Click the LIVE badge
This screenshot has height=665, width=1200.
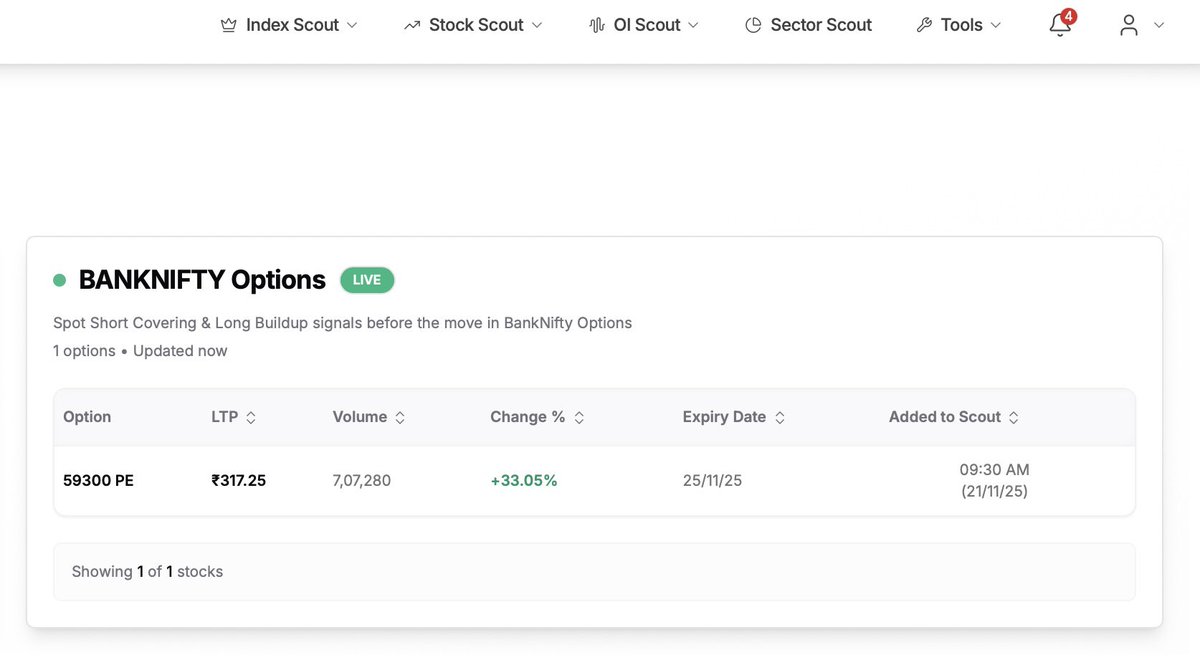(x=366, y=280)
